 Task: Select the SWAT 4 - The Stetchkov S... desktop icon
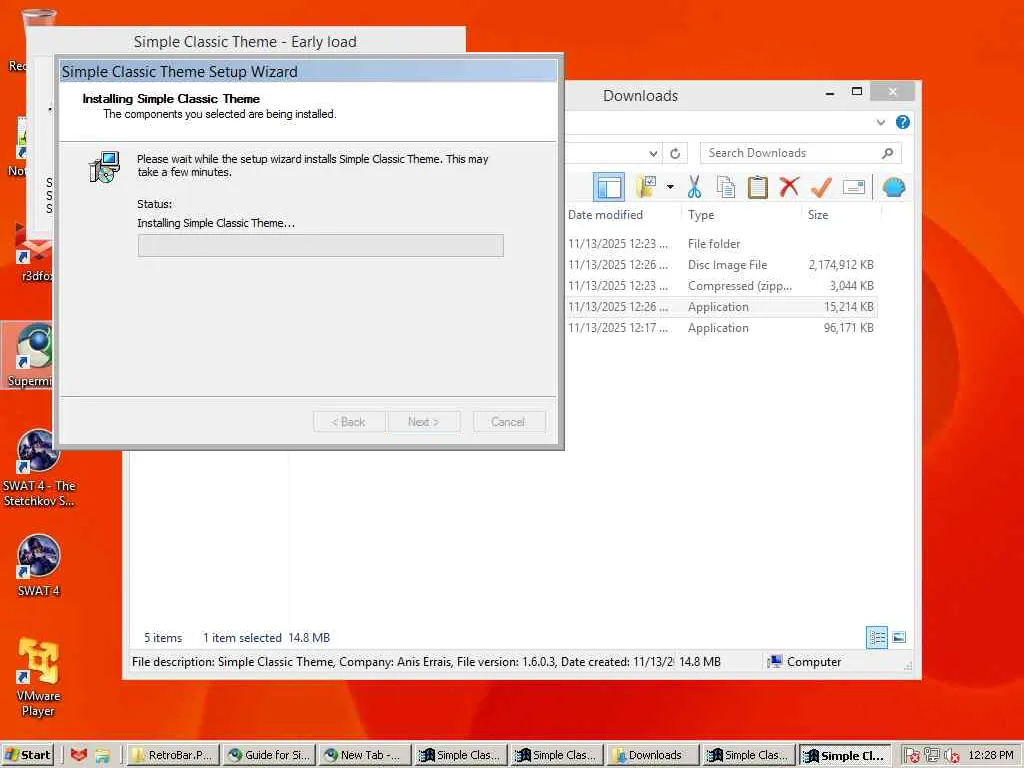(x=38, y=468)
